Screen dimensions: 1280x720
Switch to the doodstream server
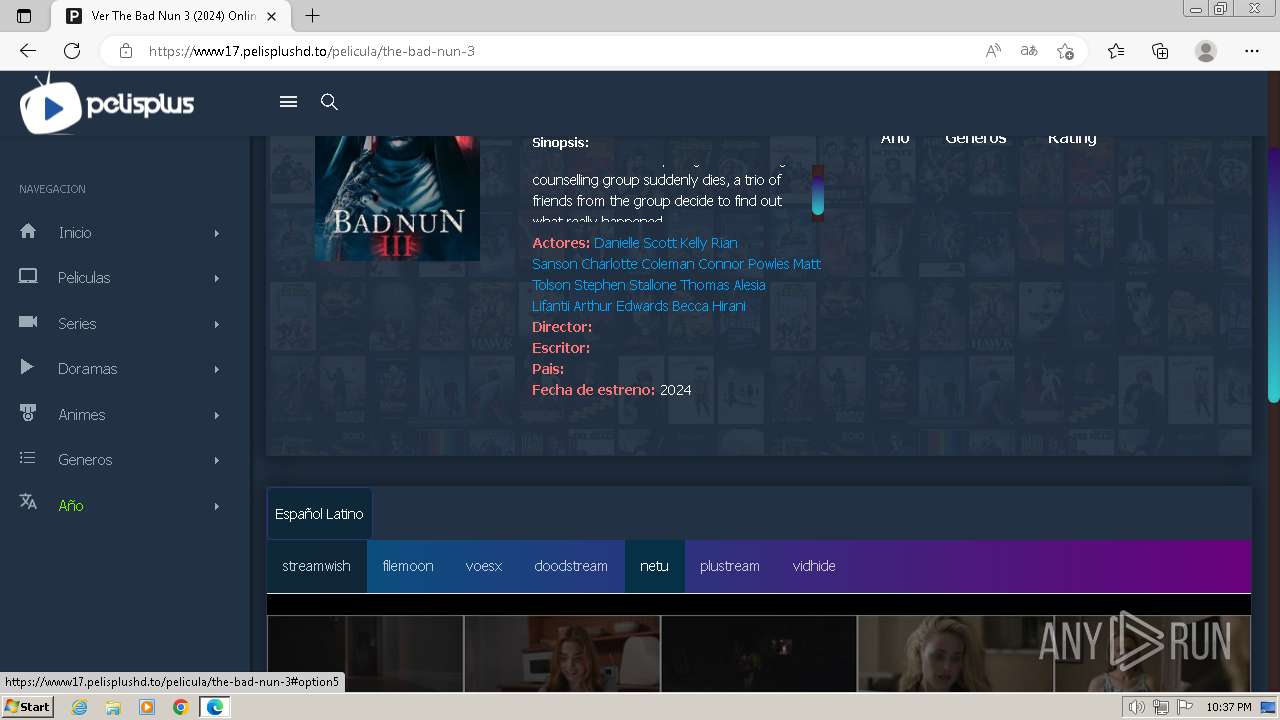click(571, 566)
